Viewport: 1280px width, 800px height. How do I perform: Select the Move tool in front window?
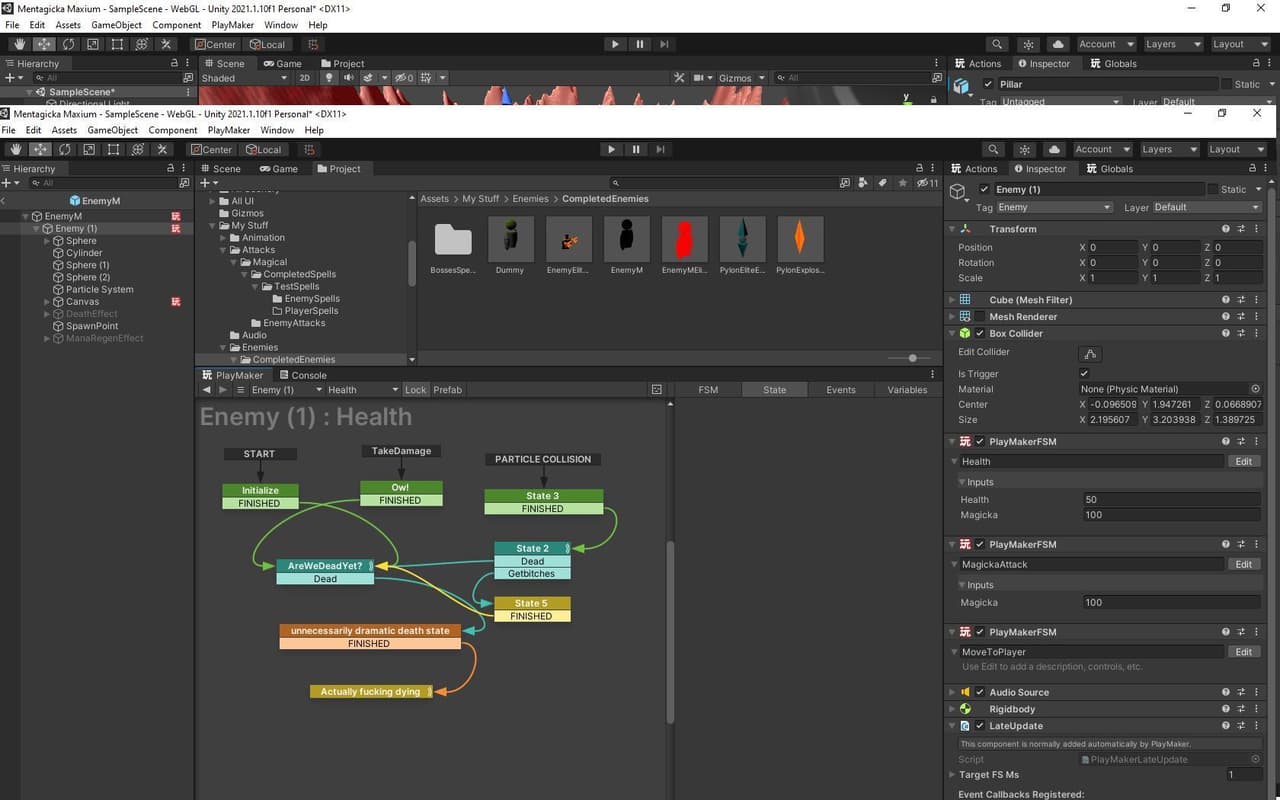pyautogui.click(x=40, y=149)
